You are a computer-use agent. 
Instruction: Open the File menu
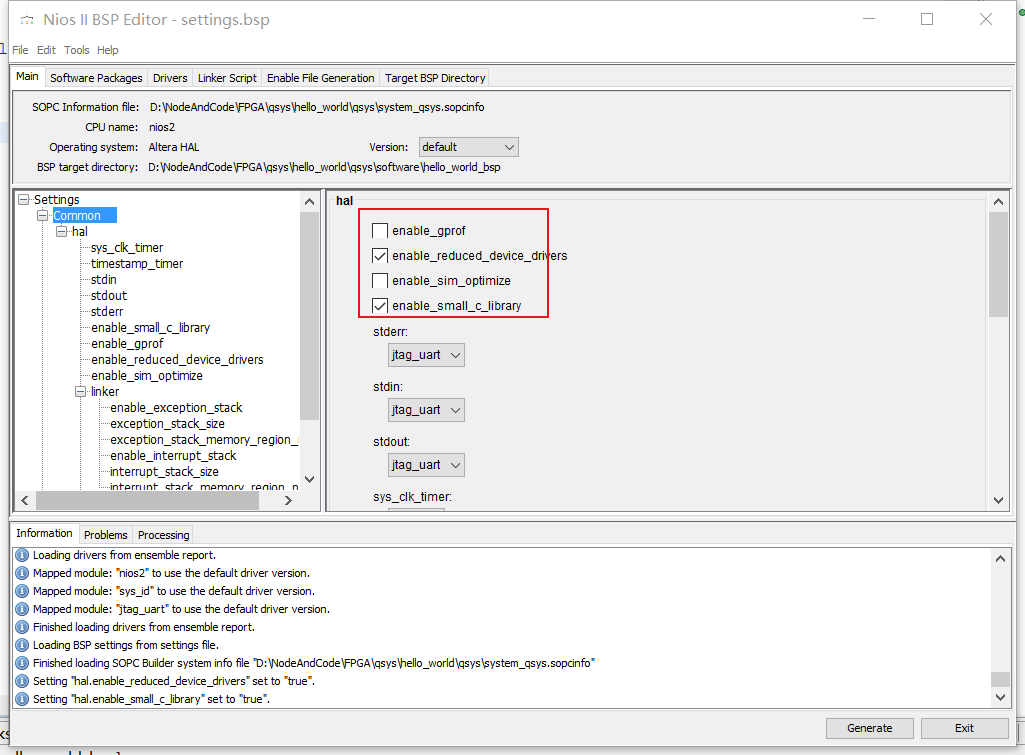point(20,49)
